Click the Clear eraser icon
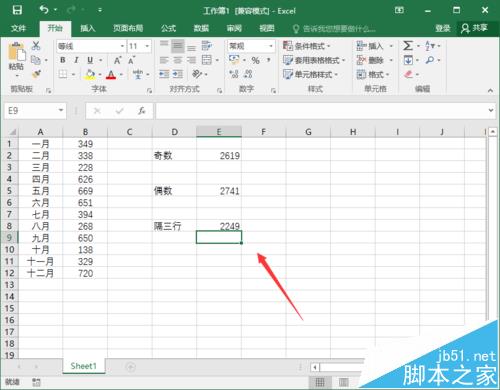The height and width of the screenshot is (390, 500). [x=408, y=74]
